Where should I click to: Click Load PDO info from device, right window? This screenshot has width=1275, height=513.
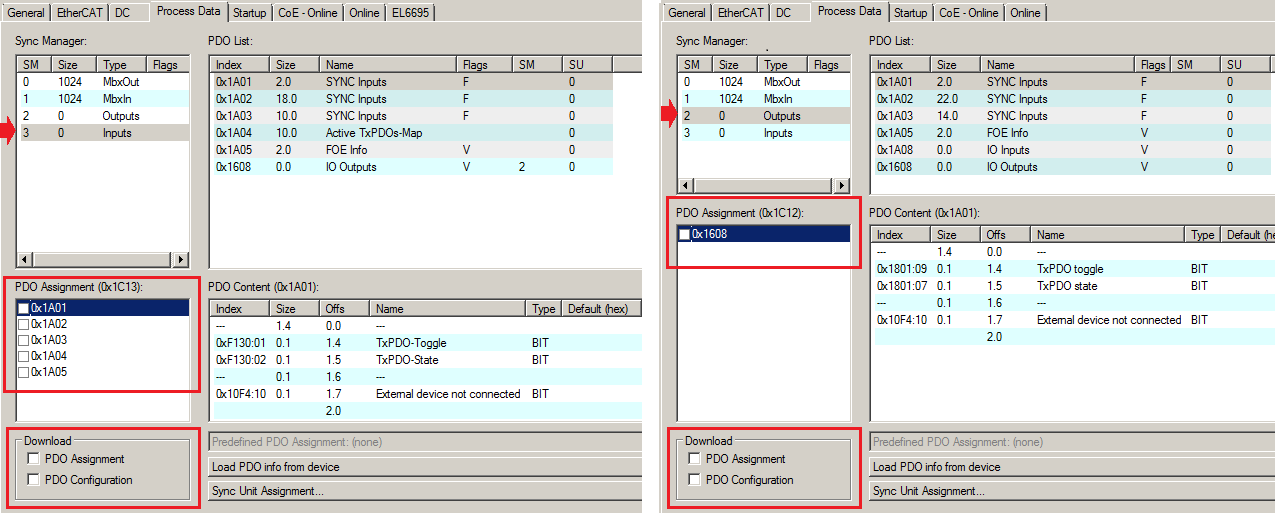tap(1071, 467)
